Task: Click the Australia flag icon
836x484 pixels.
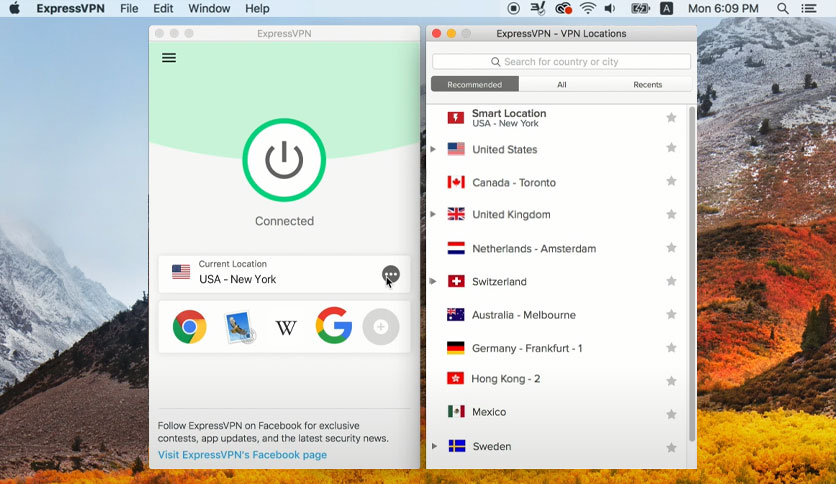Action: [x=456, y=314]
